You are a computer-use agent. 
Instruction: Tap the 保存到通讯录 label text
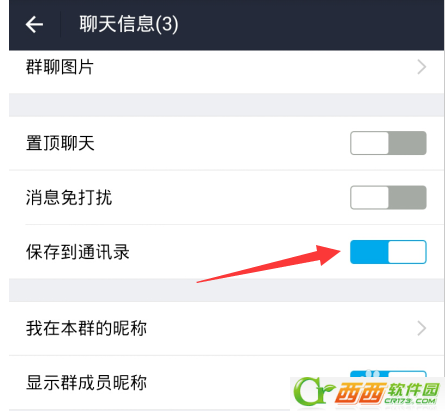point(78,252)
